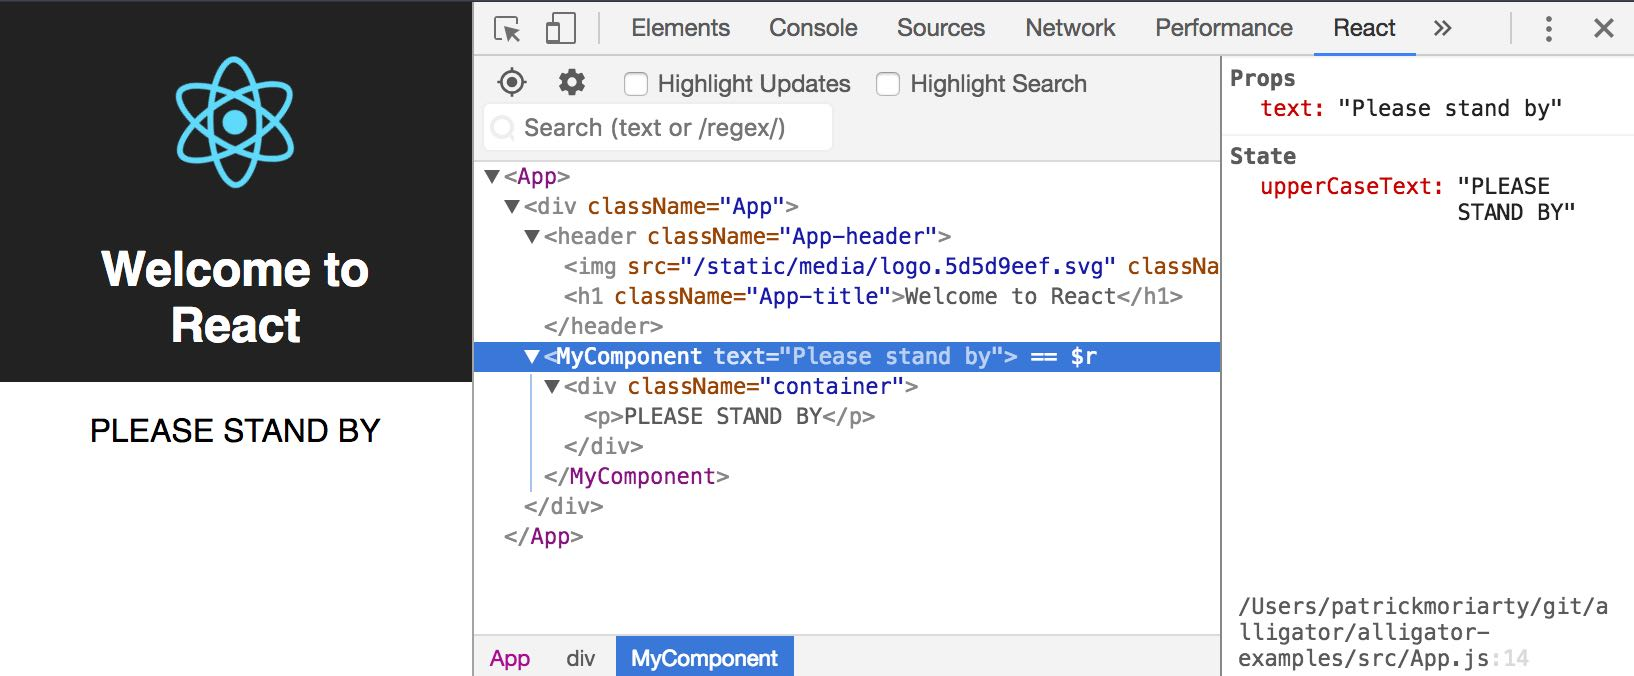Switch to the Network tab
This screenshot has height=676, width=1634.
pyautogui.click(x=1070, y=28)
